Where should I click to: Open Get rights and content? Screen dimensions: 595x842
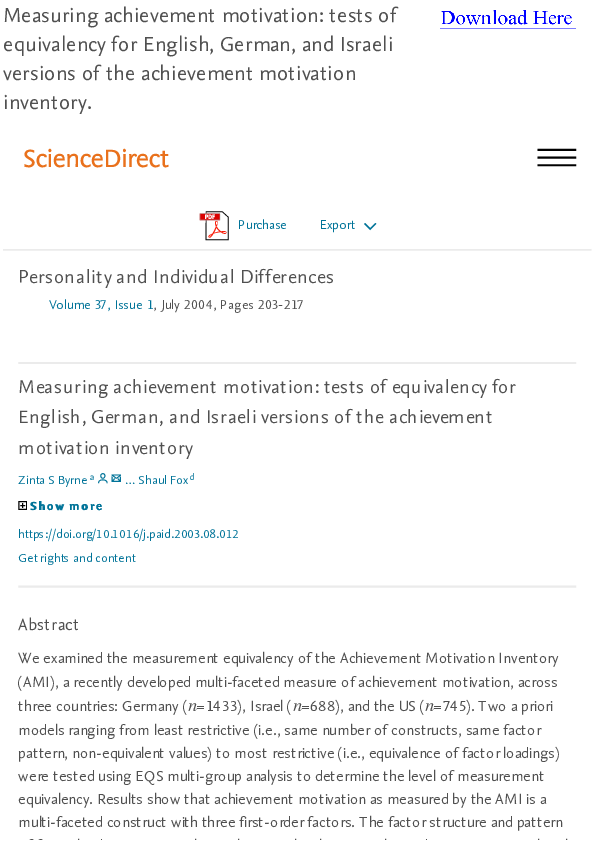point(76,557)
